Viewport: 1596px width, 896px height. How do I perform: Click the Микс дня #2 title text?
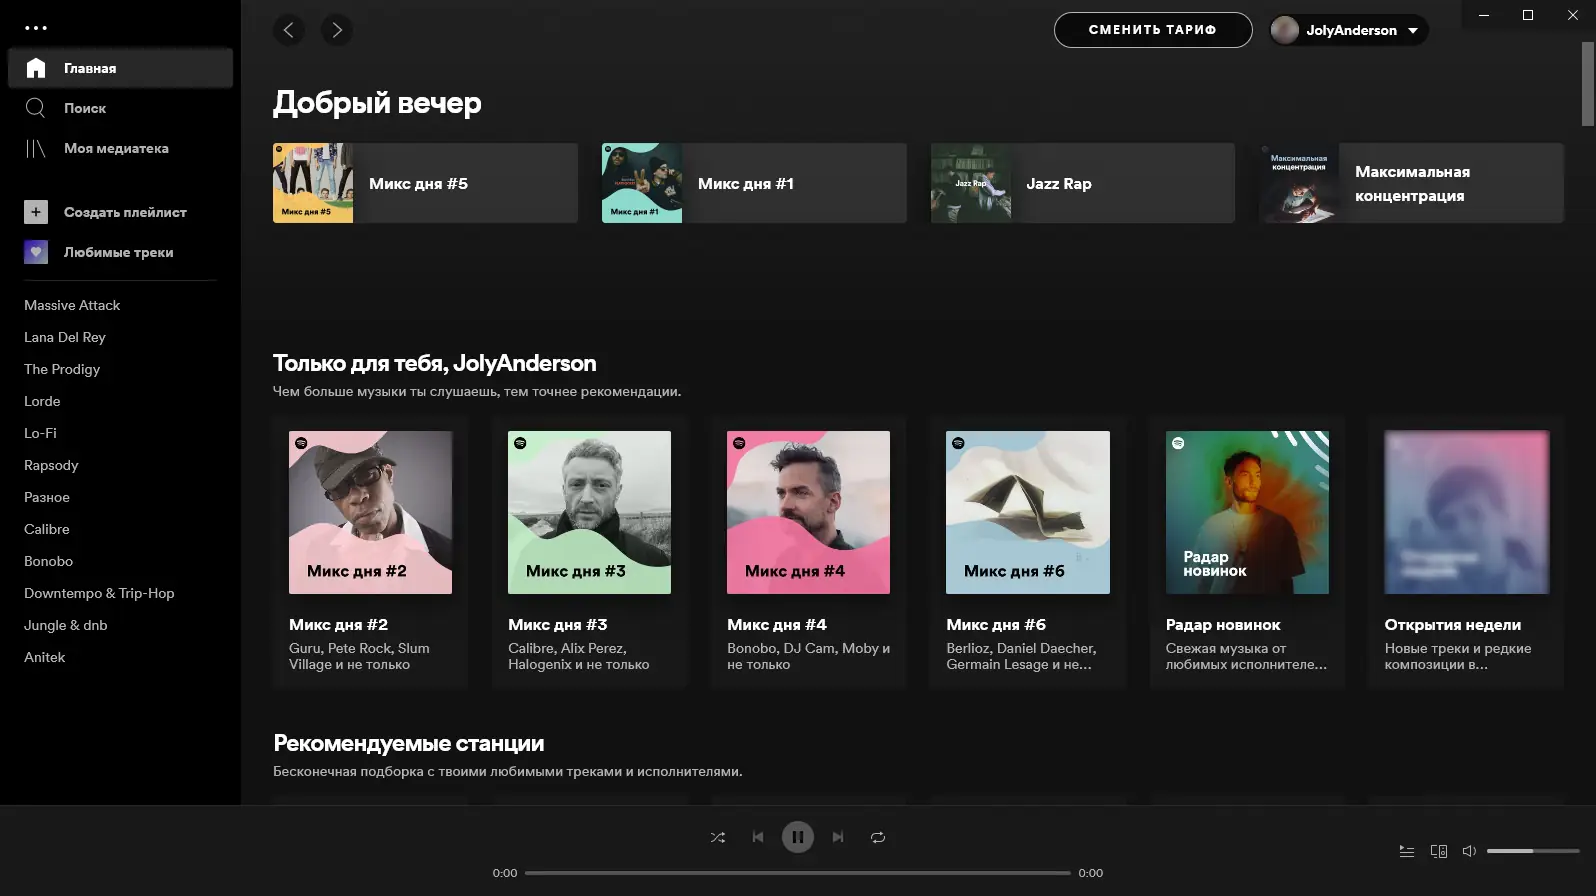338,624
